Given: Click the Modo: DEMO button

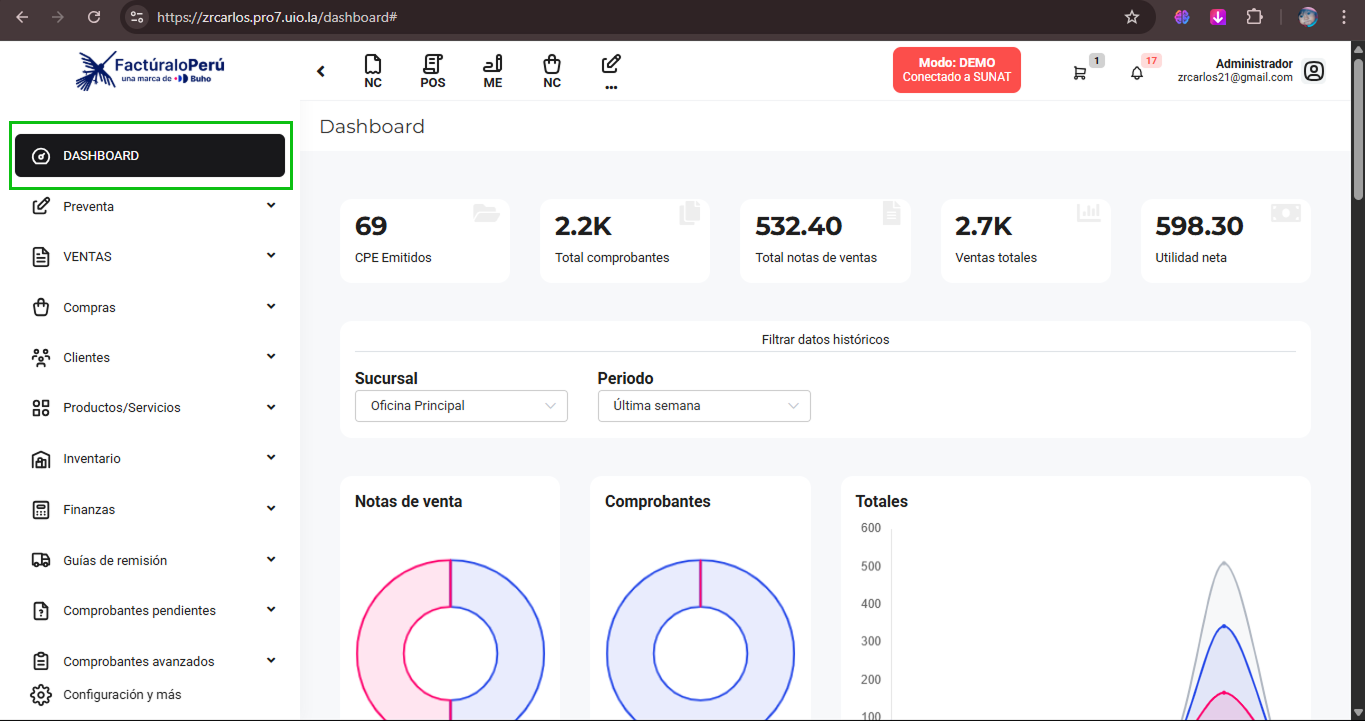Looking at the screenshot, I should 956,70.
